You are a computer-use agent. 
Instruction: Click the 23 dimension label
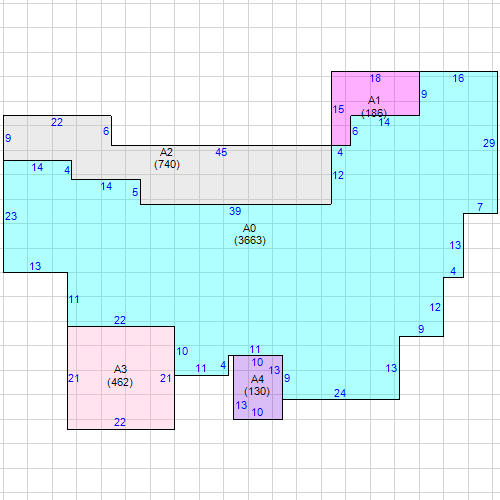tap(11, 216)
